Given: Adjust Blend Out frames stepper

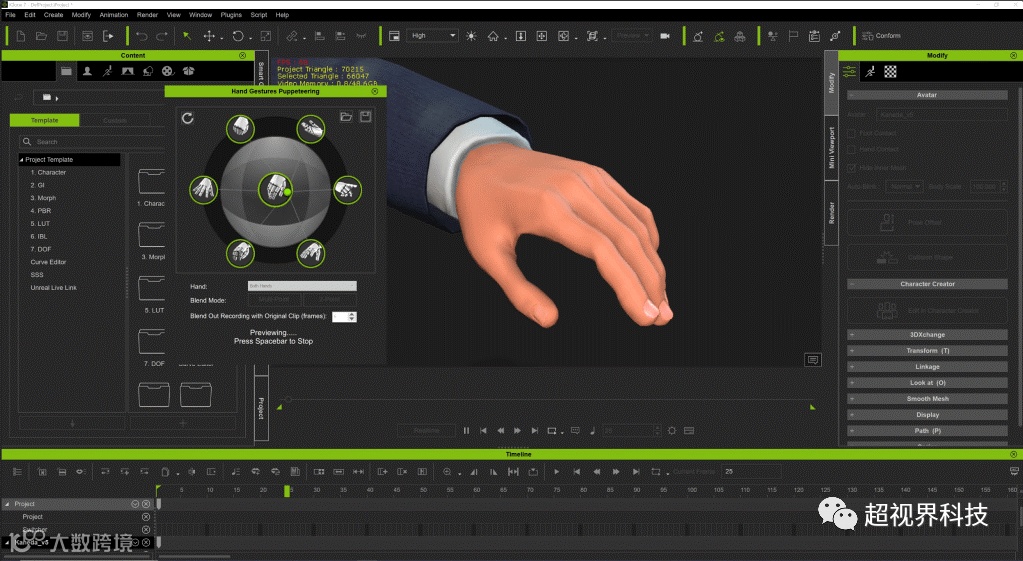Looking at the screenshot, I should coord(352,317).
